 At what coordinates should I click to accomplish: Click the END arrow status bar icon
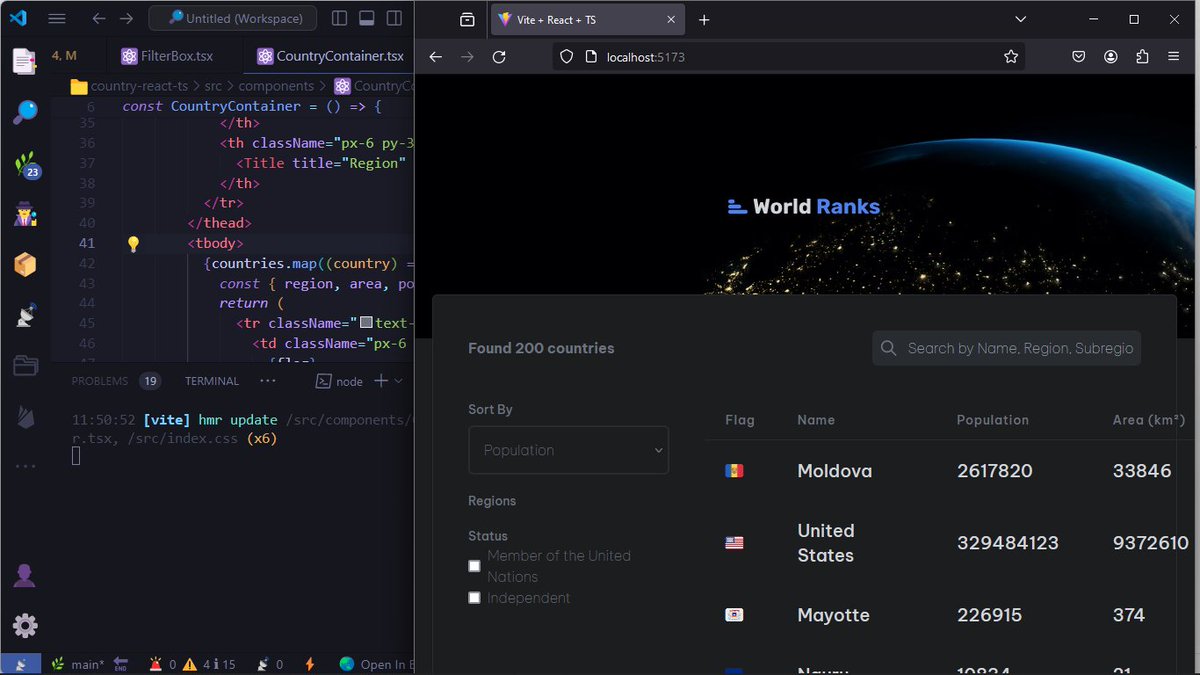tap(121, 664)
